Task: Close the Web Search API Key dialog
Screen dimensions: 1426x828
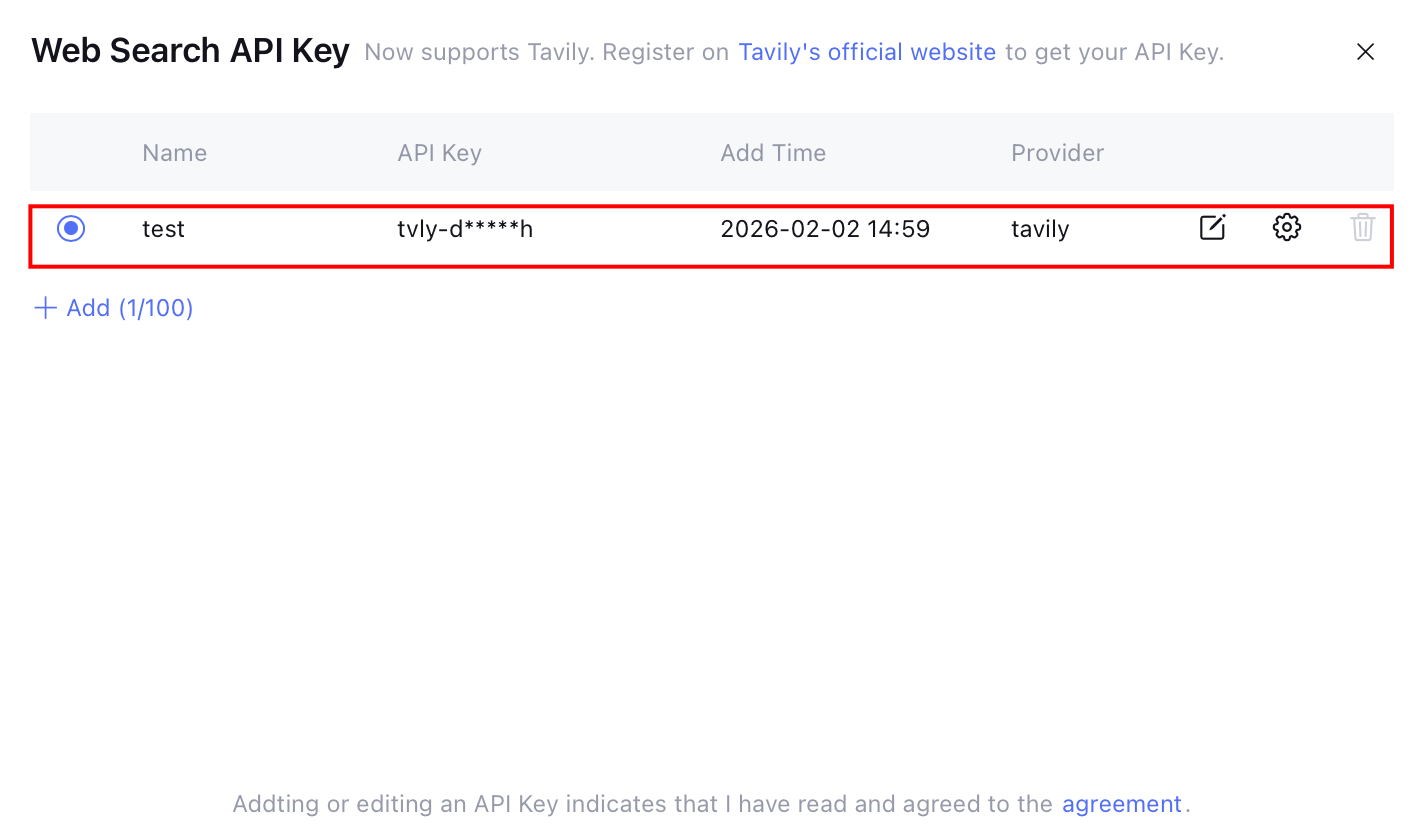Action: click(1365, 52)
